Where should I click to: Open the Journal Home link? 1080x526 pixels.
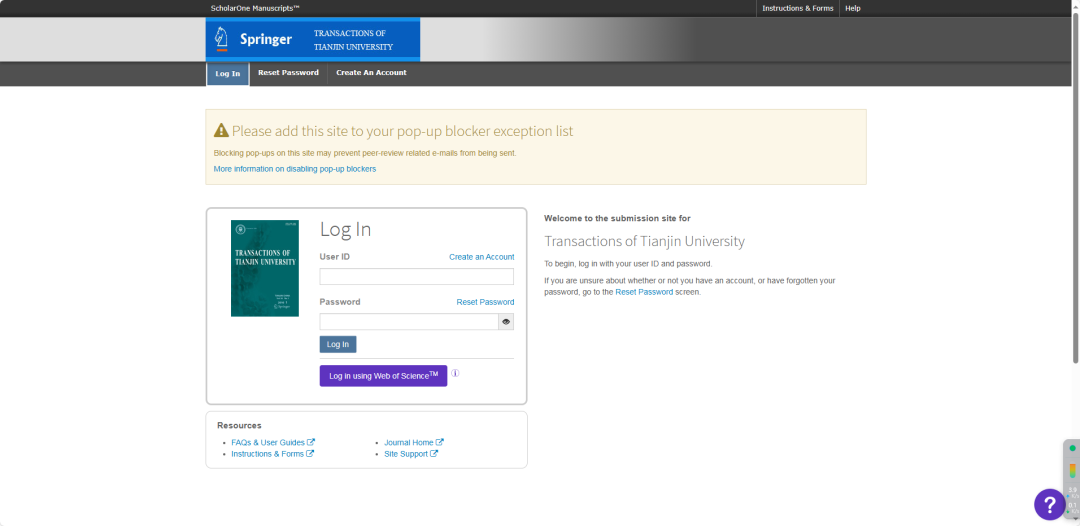click(409, 443)
